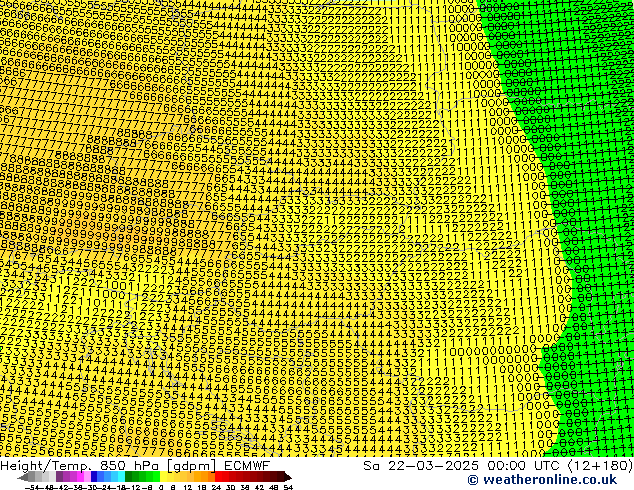Click the Height/Temp. 850 hPa ECMWF title
Viewport: 634px width, 490px height.
[135, 465]
